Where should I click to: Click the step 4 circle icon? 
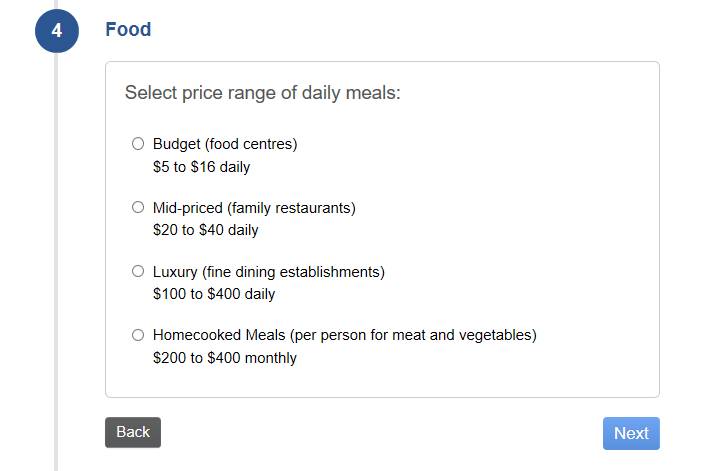(56, 30)
